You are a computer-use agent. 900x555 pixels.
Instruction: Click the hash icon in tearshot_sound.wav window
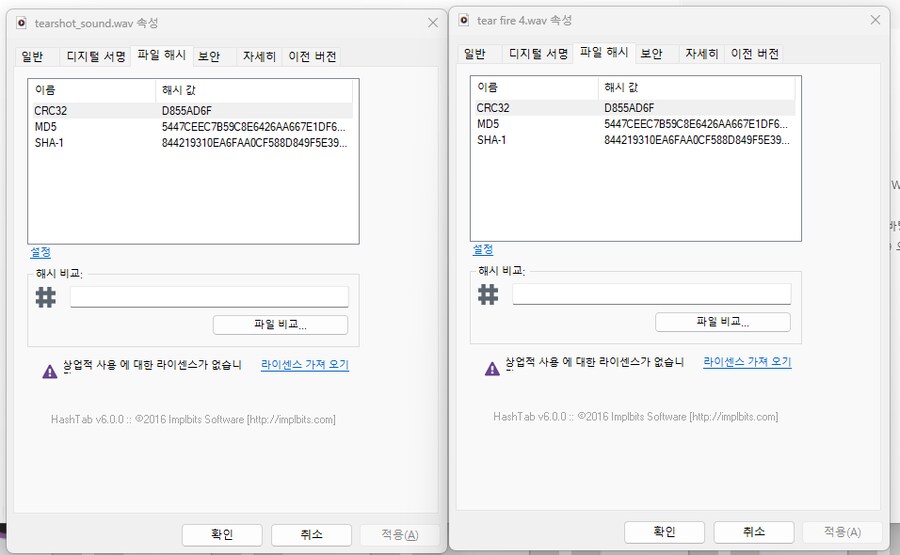pyautogui.click(x=46, y=297)
